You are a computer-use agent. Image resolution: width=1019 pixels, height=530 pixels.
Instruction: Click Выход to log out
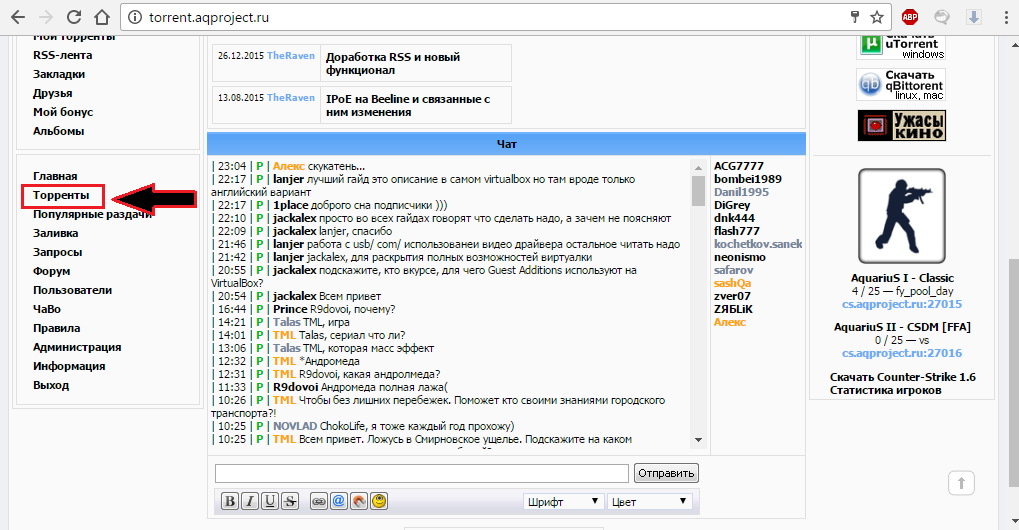(51, 385)
